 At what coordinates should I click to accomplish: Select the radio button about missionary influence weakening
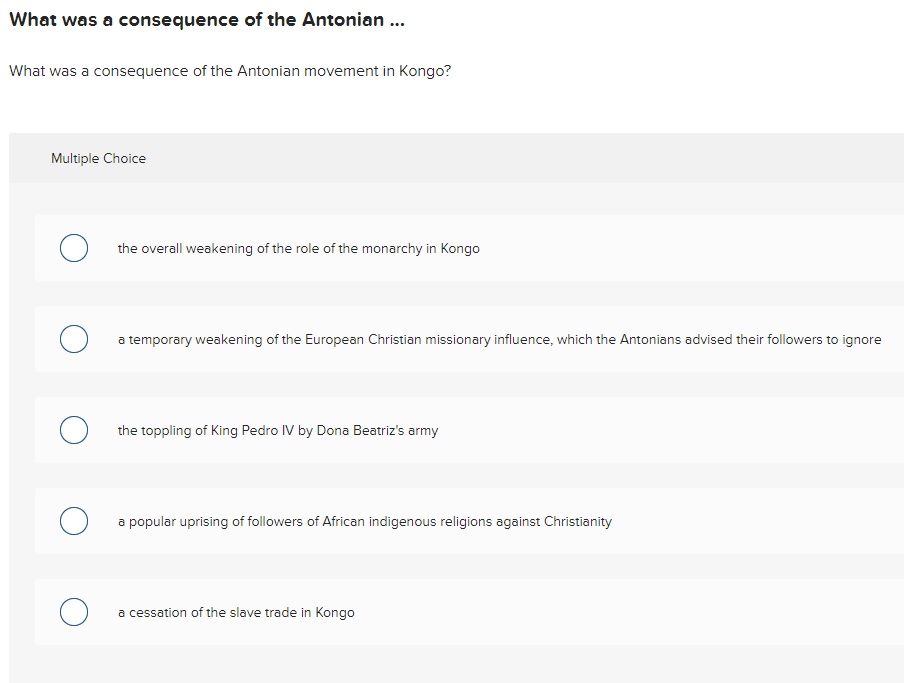click(x=74, y=339)
